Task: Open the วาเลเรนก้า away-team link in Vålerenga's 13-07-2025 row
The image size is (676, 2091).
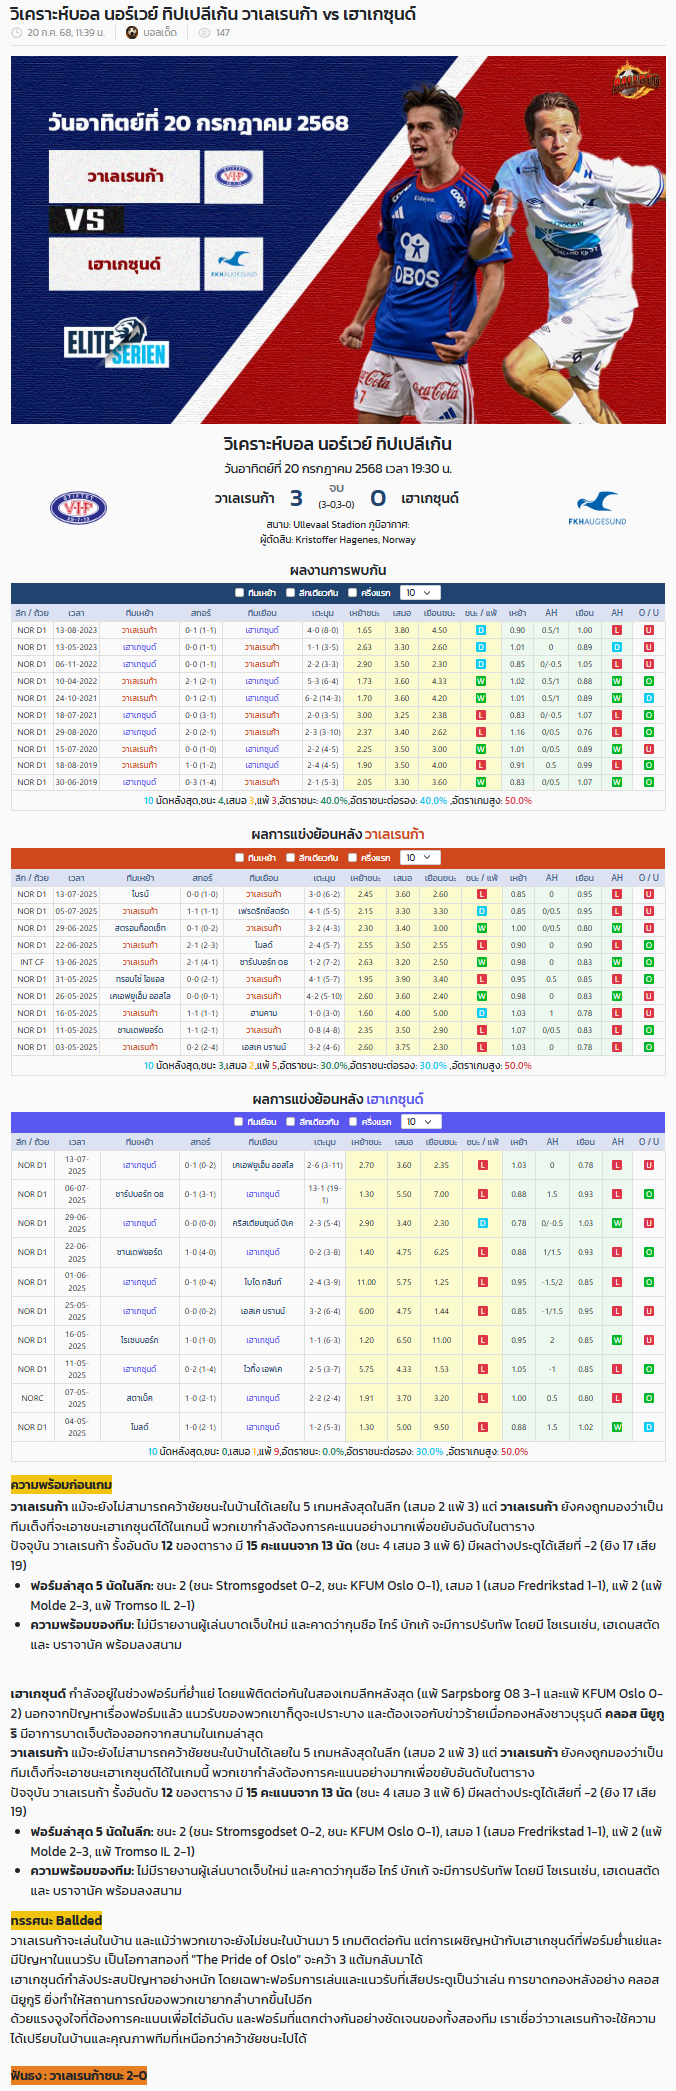Action: point(263,894)
